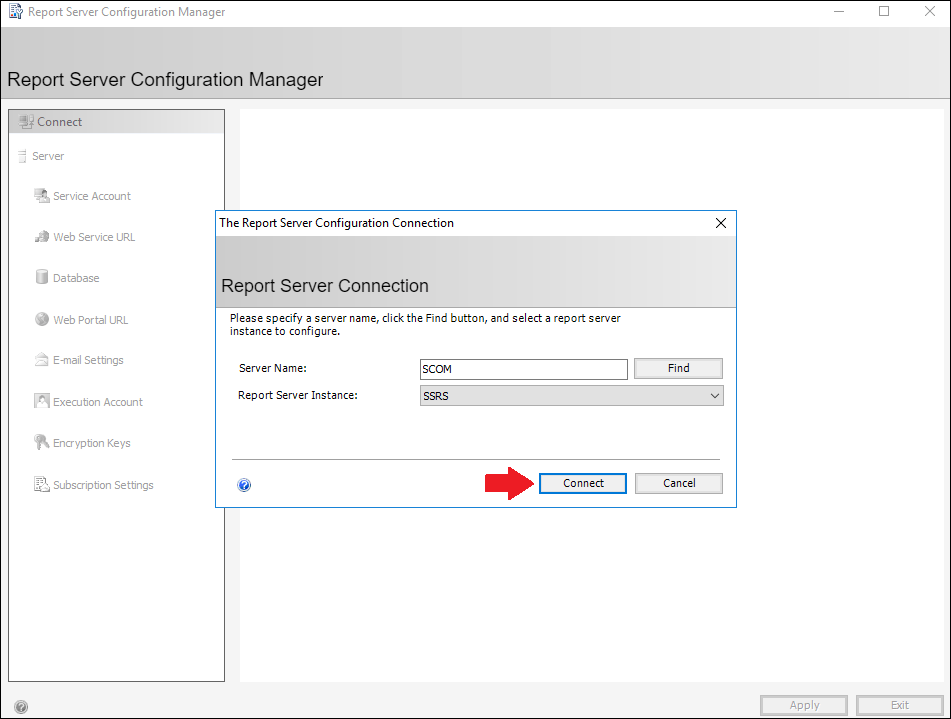951x719 pixels.
Task: Click the Web Portal URL globe icon
Action: (42, 319)
